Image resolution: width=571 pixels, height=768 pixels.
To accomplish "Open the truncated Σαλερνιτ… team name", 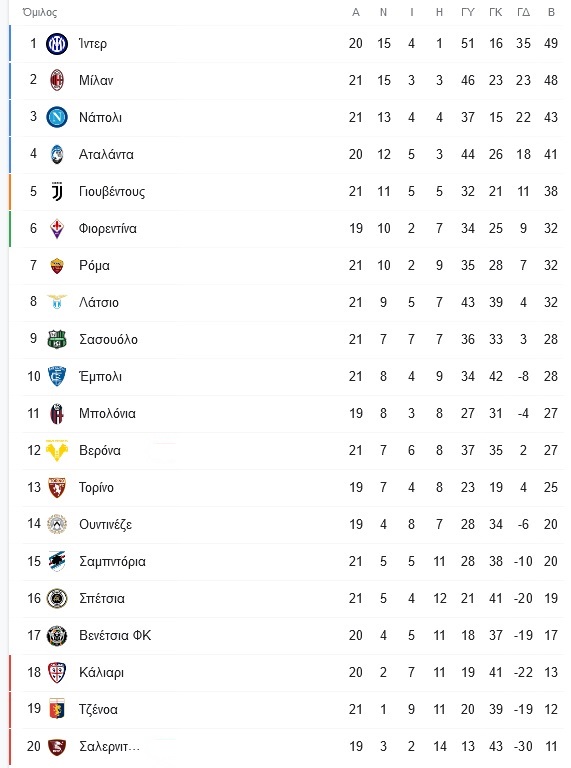I will tap(110, 746).
